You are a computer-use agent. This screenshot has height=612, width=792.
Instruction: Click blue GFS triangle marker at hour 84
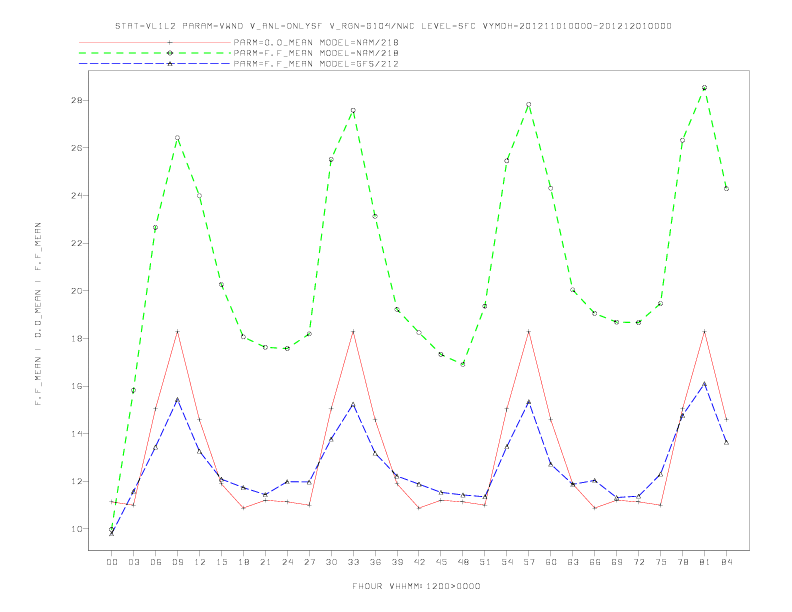(x=726, y=442)
